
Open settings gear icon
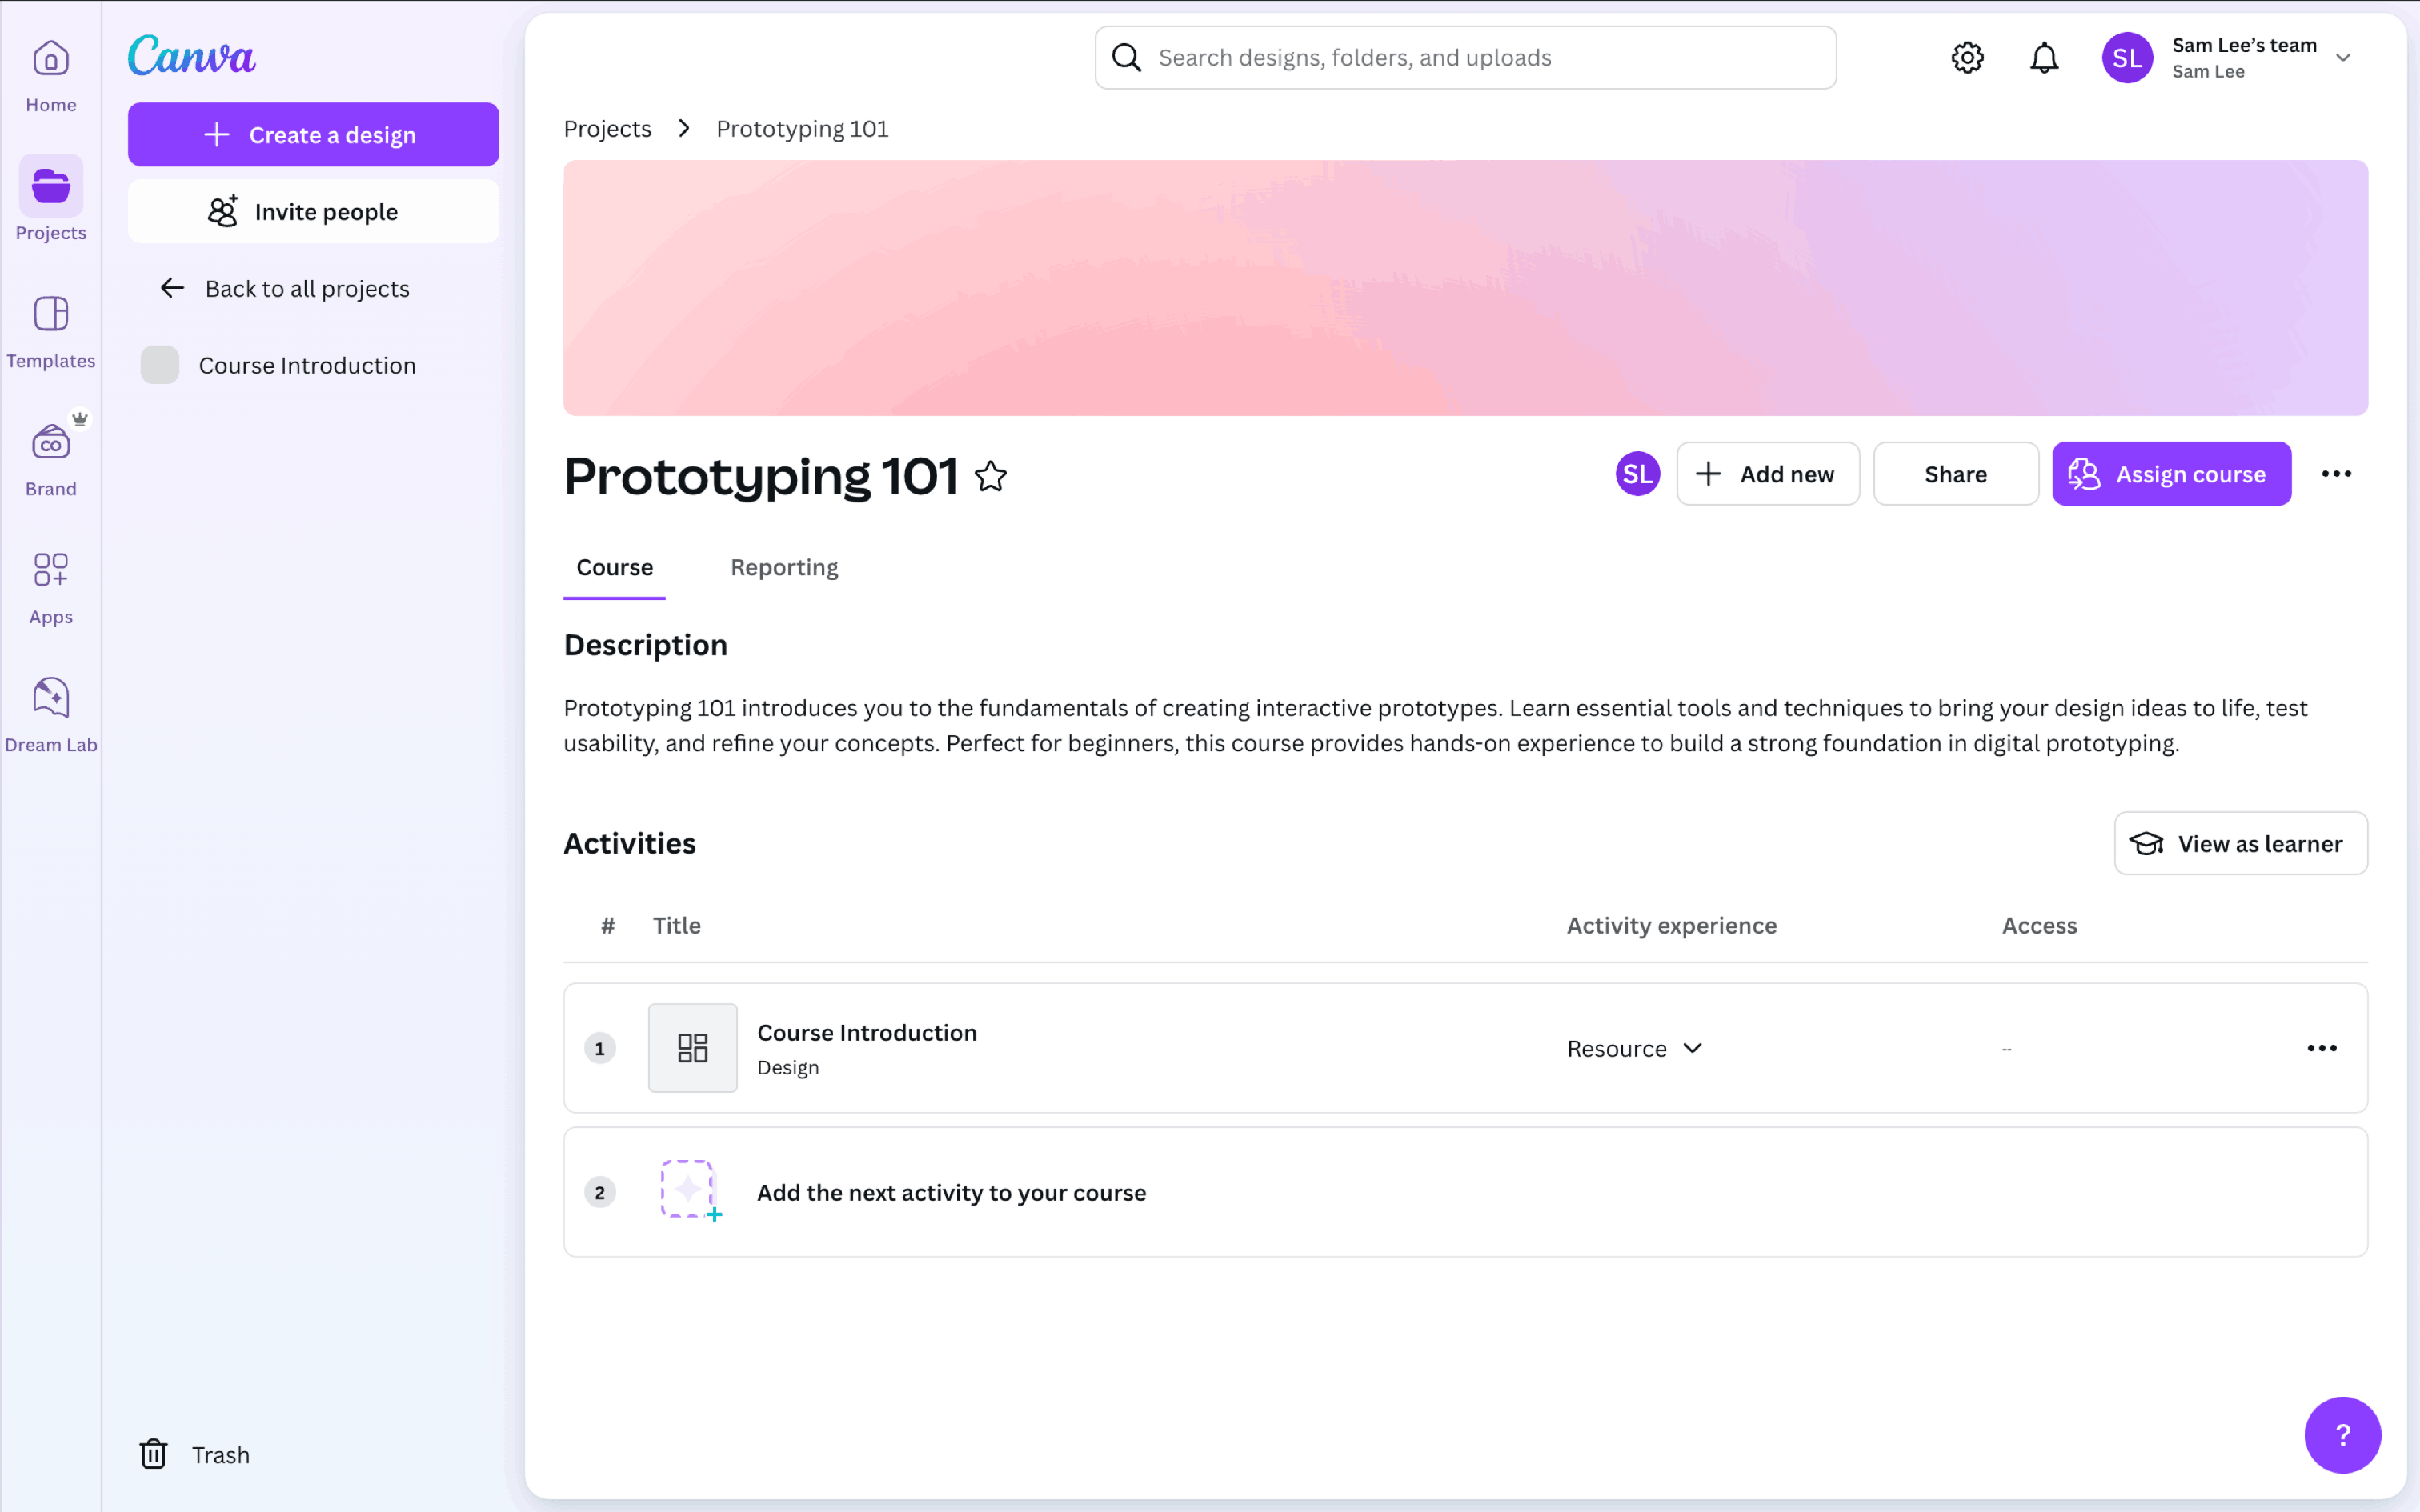point(1967,58)
